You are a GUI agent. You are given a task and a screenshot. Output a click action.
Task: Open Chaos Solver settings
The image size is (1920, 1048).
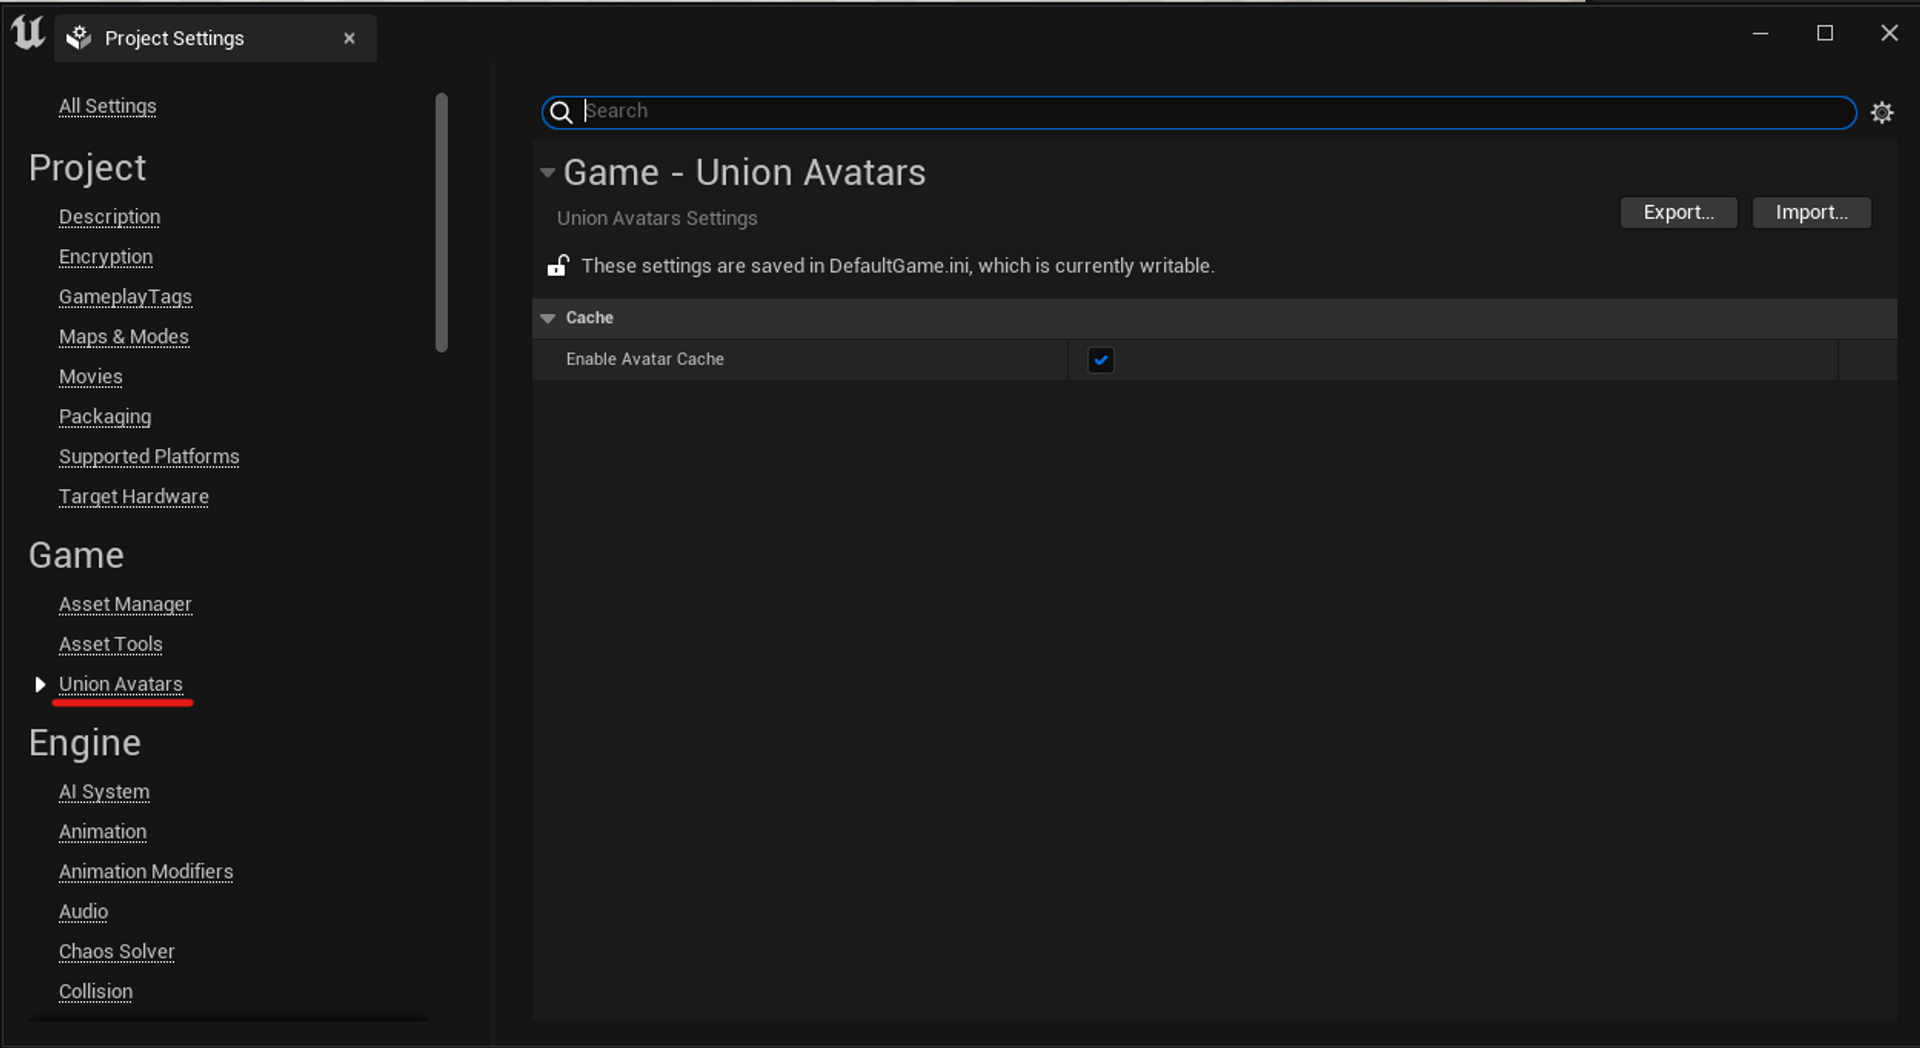116,952
